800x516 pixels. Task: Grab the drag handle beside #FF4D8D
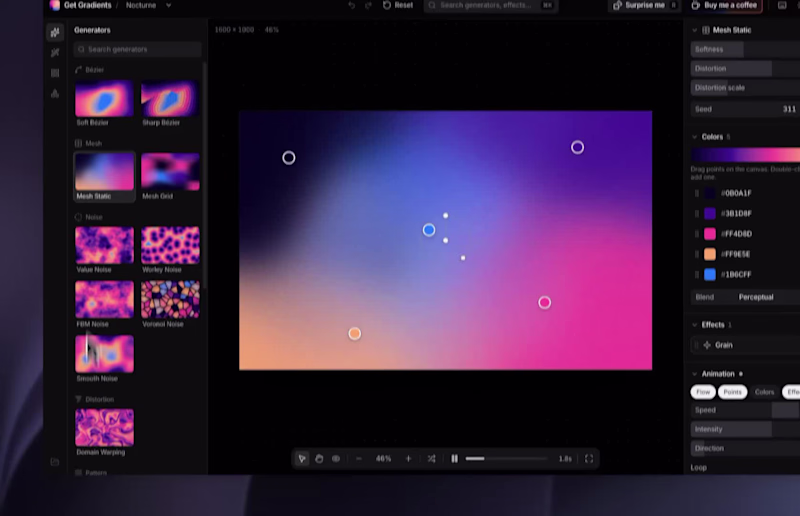tap(697, 234)
